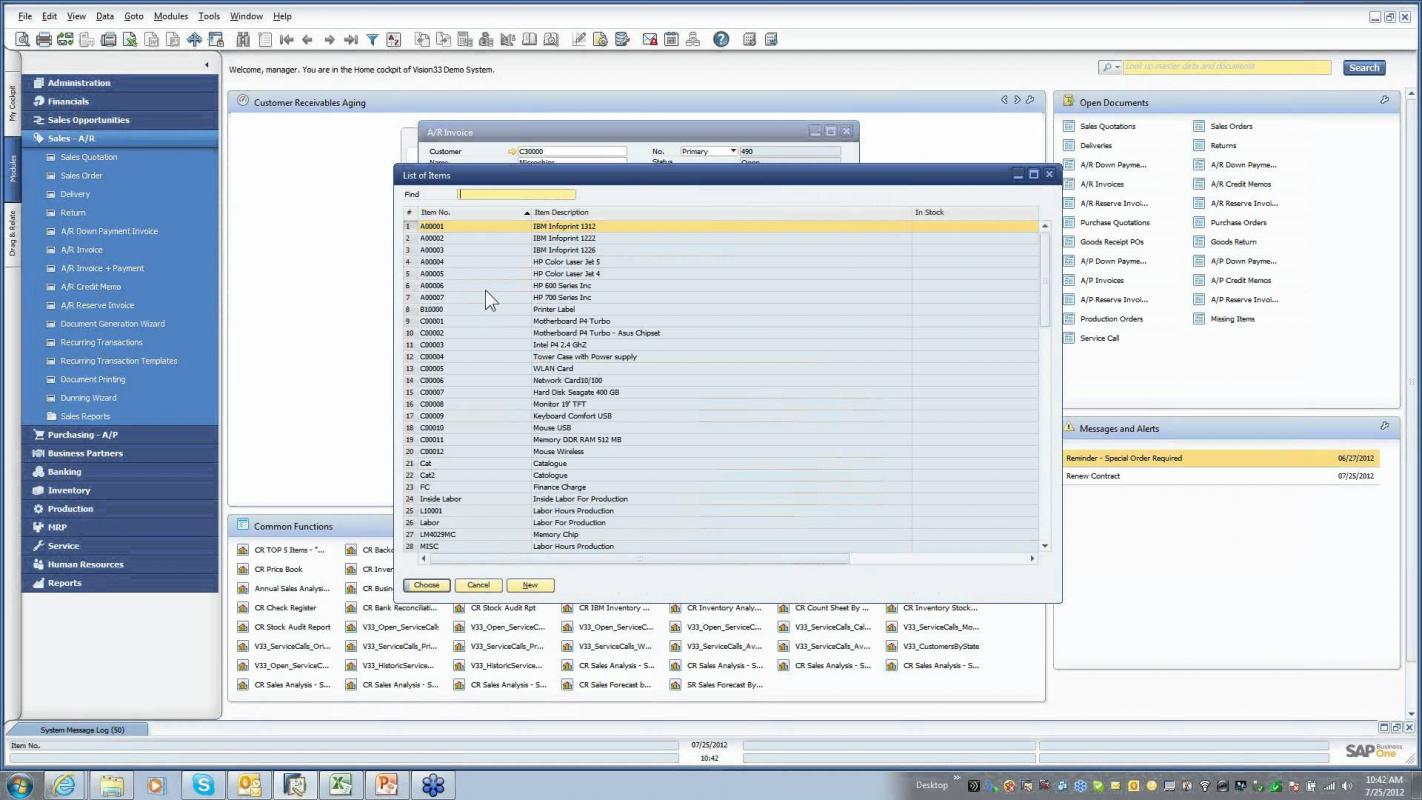This screenshot has height=800, width=1422.
Task: Open the Primary series dropdown
Action: pyautogui.click(x=733, y=151)
